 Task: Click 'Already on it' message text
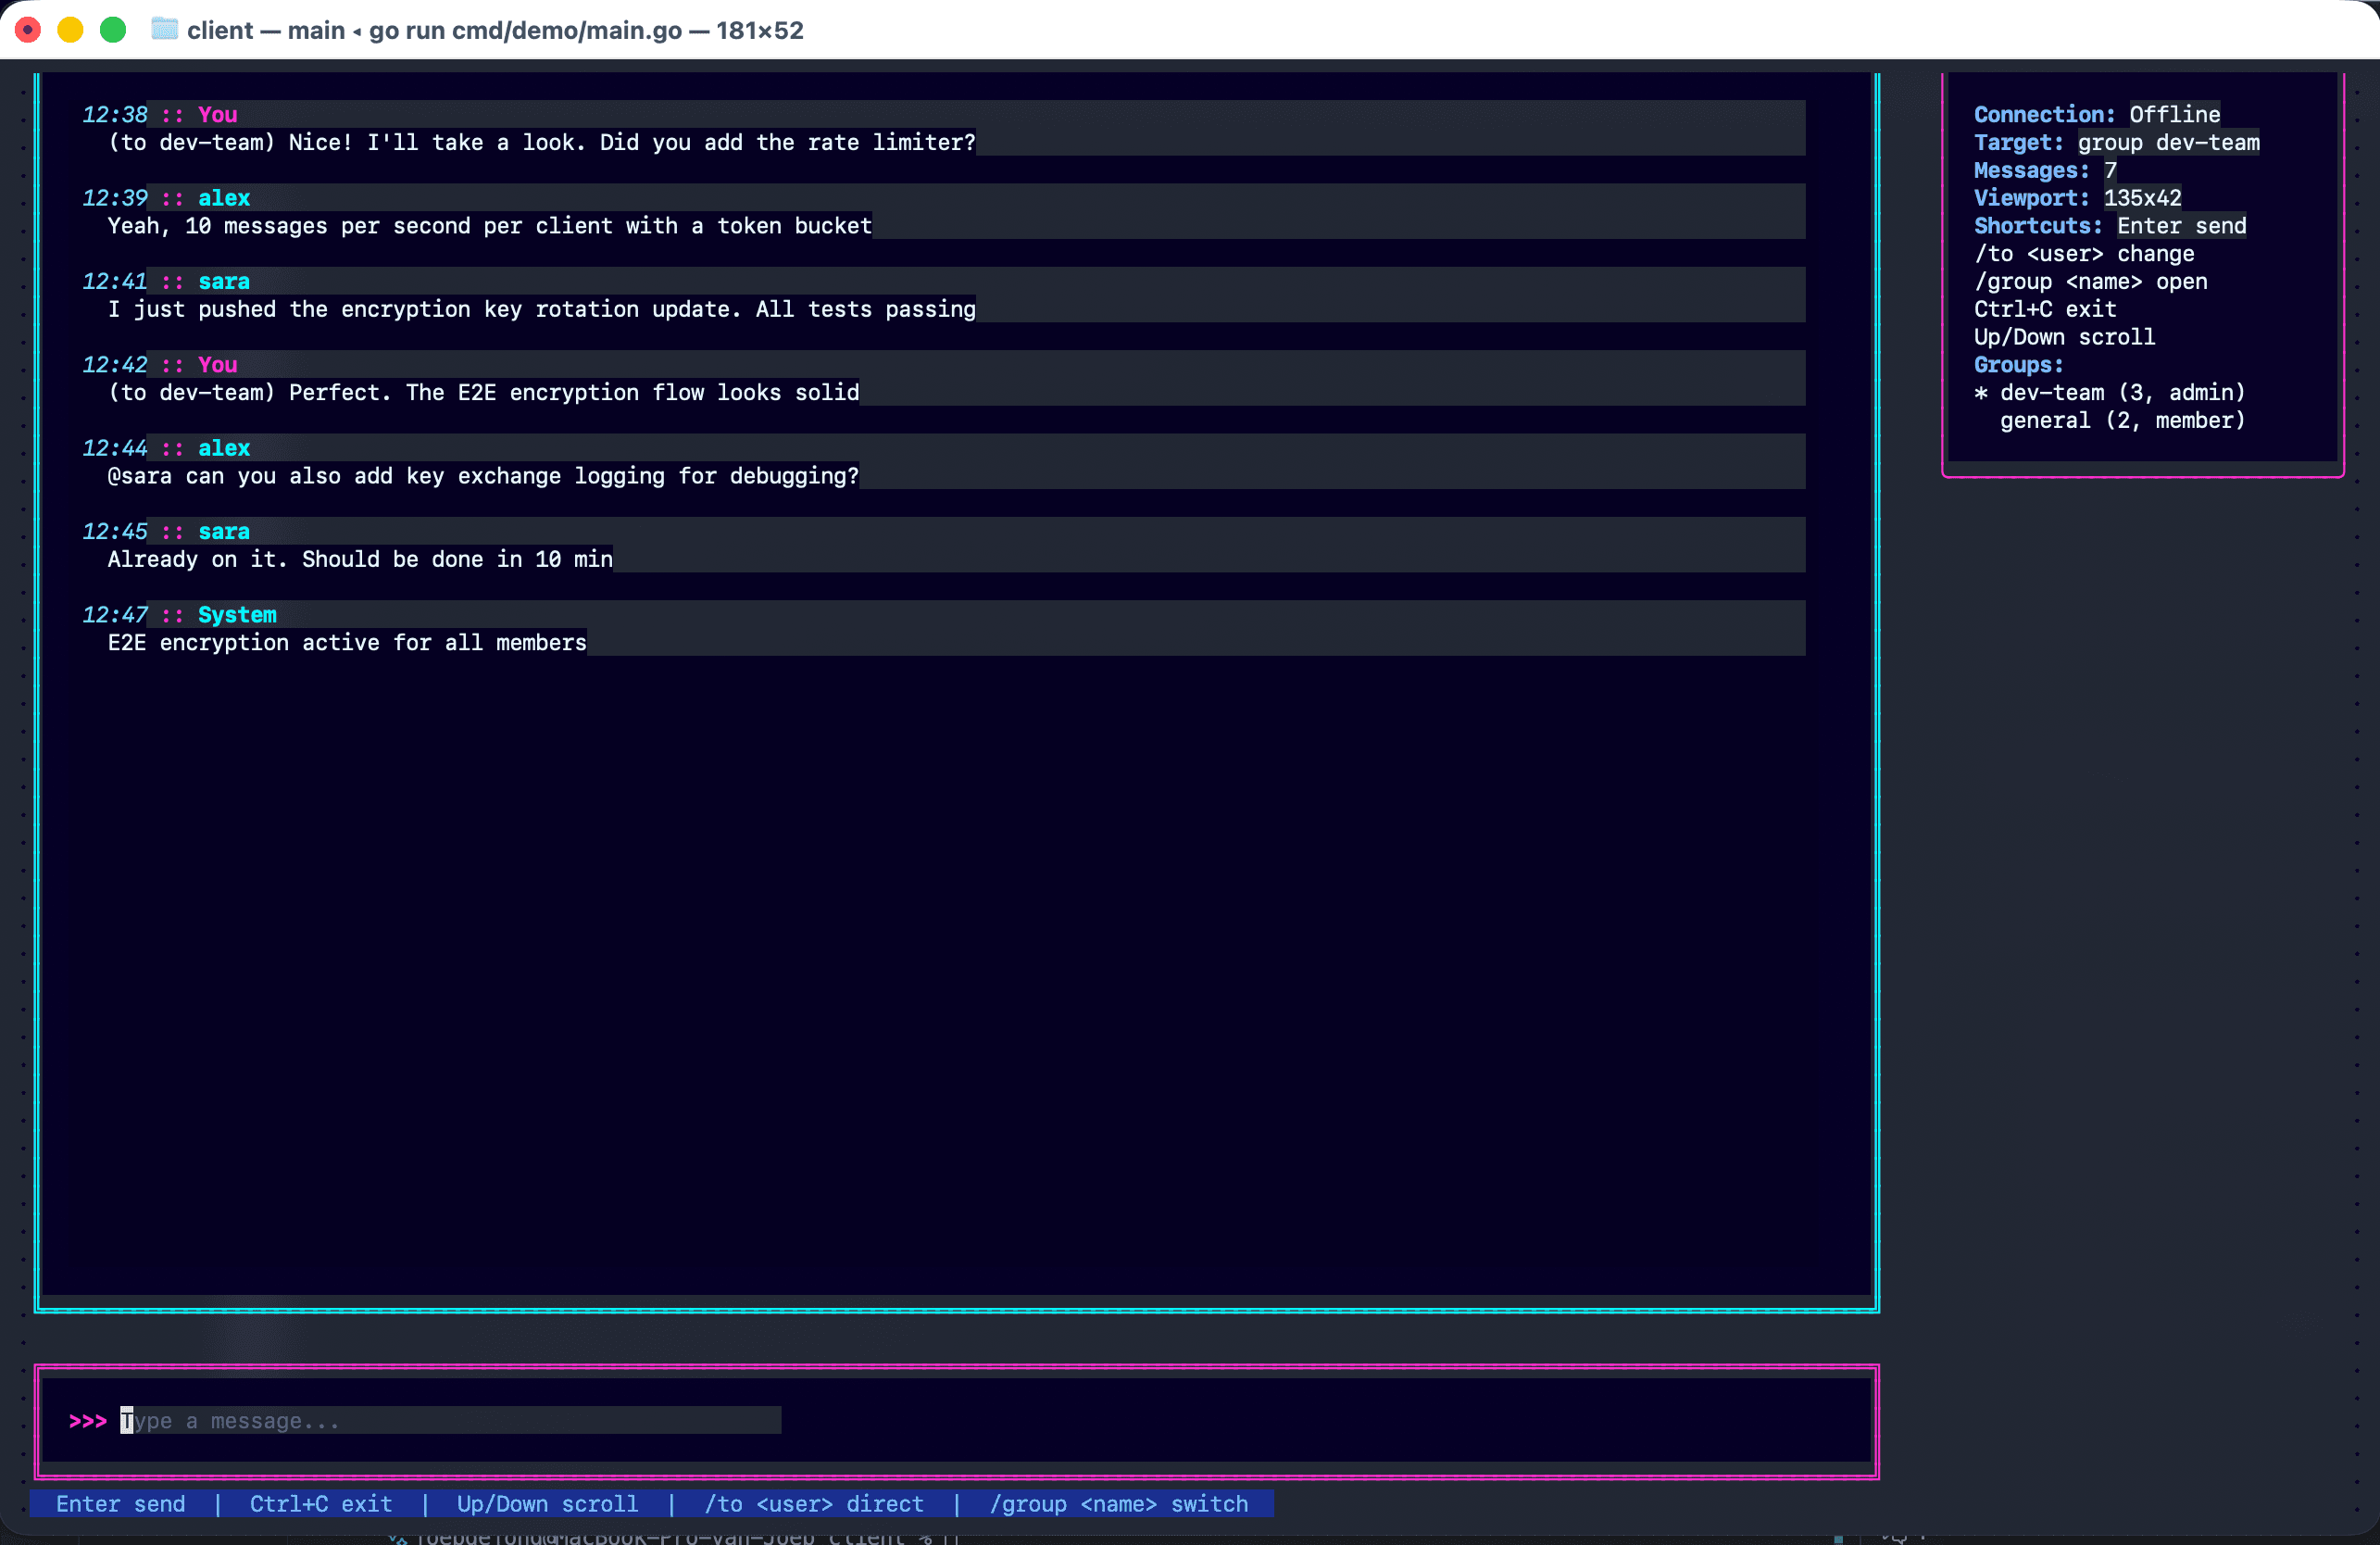pos(360,559)
